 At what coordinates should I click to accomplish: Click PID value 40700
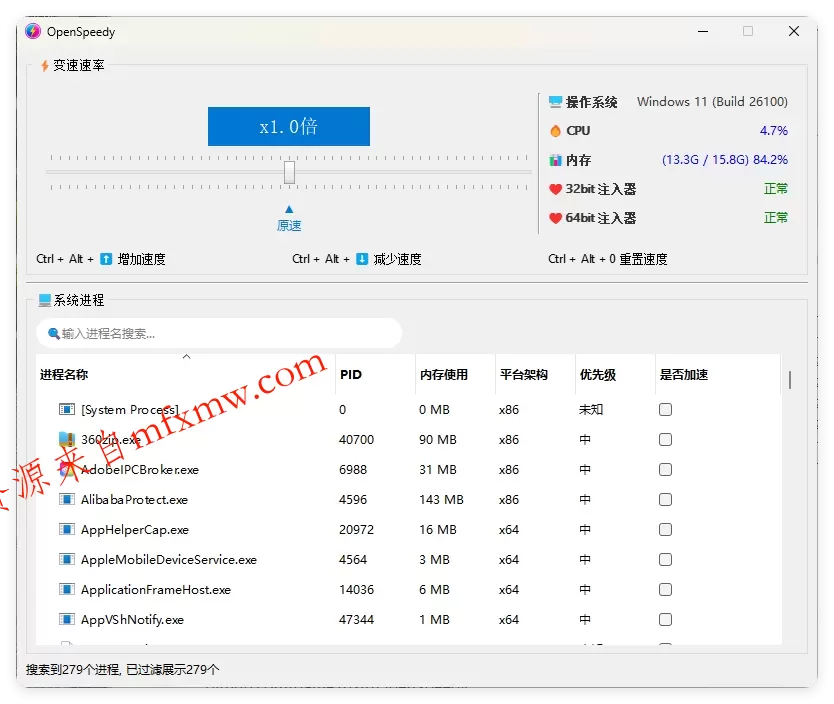[x=356, y=440]
